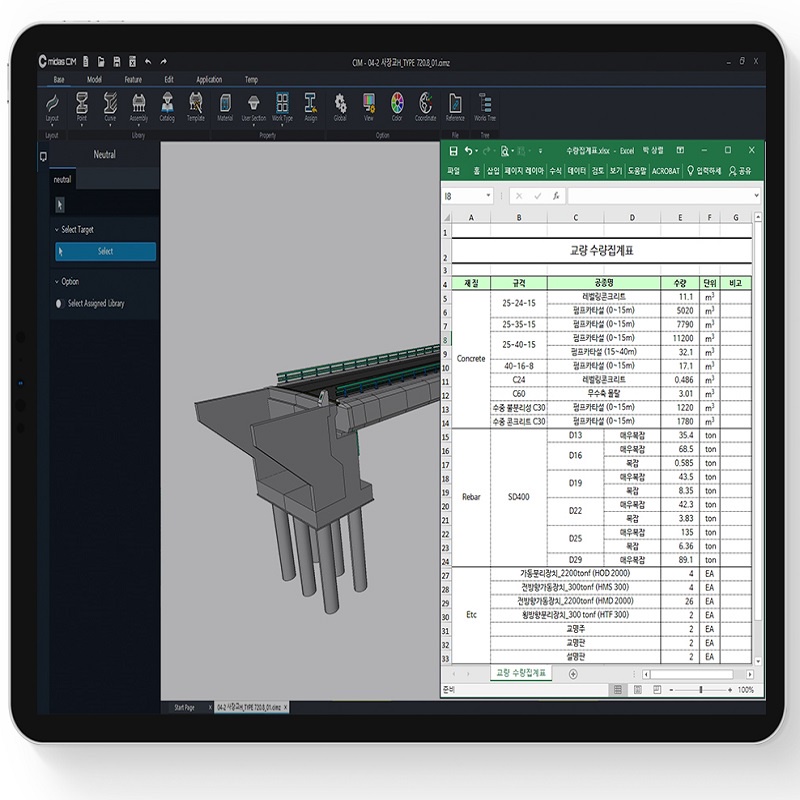Click the Assign property icon

point(311,108)
